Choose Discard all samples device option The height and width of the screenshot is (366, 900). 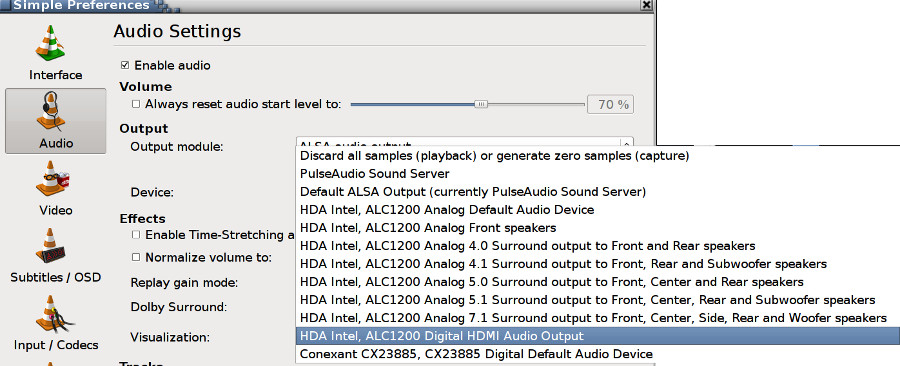pos(598,155)
